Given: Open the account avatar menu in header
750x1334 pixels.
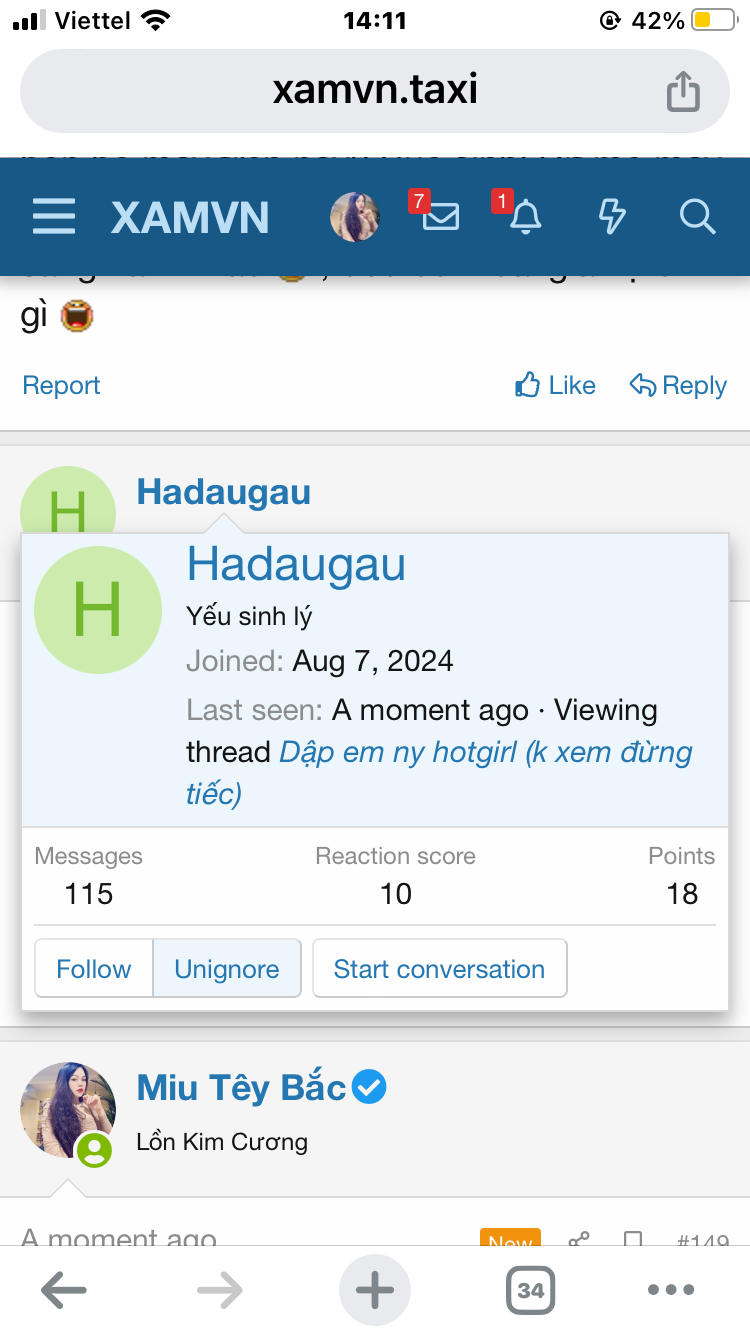Looking at the screenshot, I should coord(355,216).
